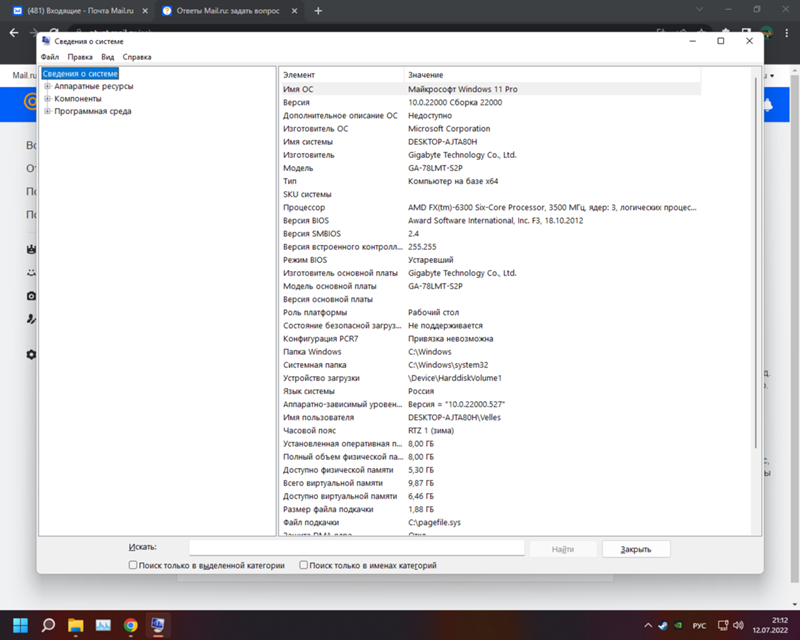
Task: Open the taskbar clock and date
Action: coord(772,625)
